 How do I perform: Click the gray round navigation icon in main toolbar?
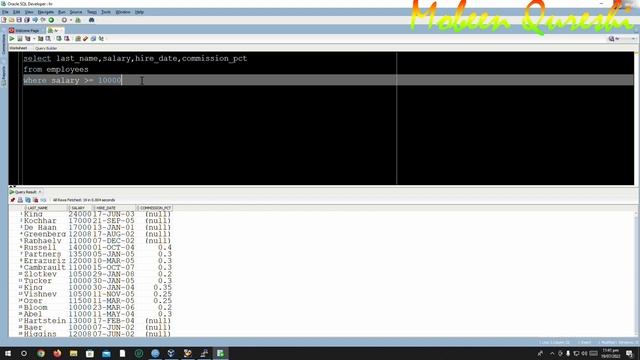point(64,20)
